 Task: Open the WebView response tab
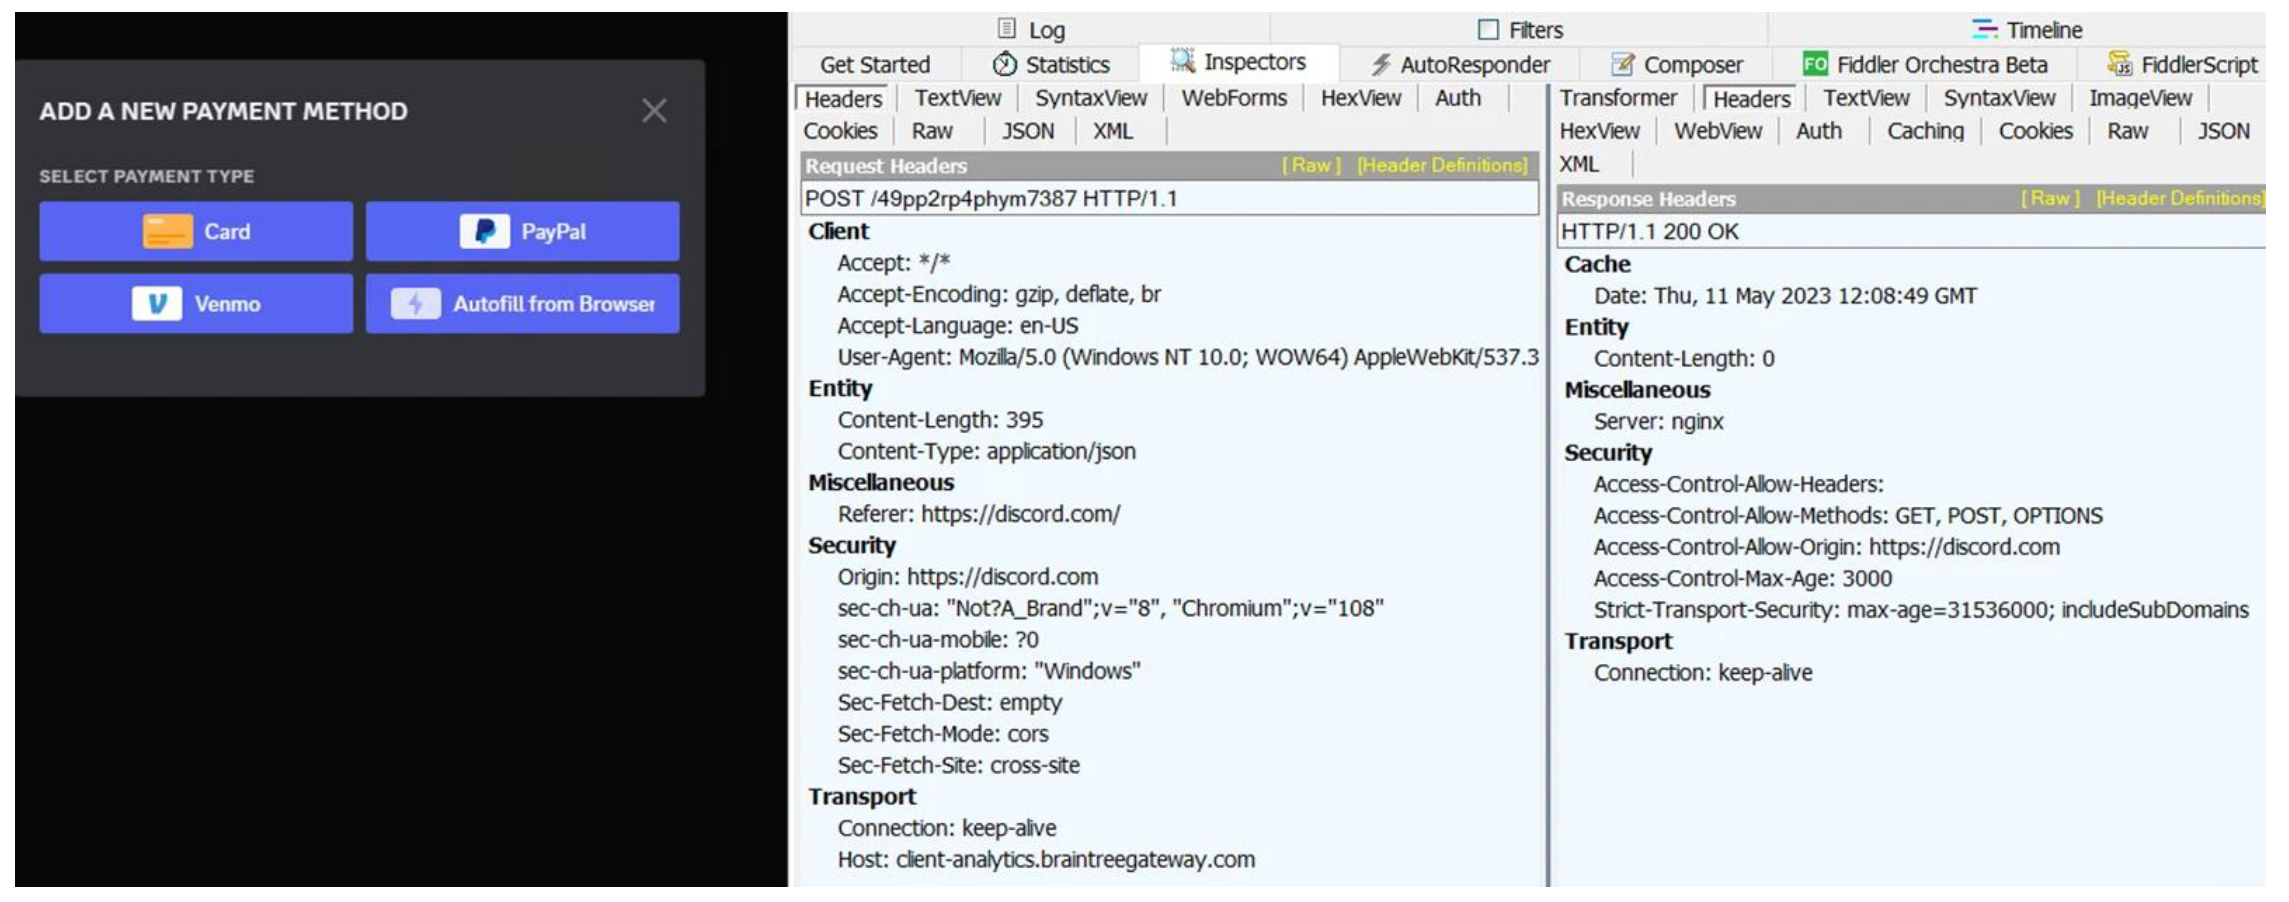click(x=1718, y=131)
